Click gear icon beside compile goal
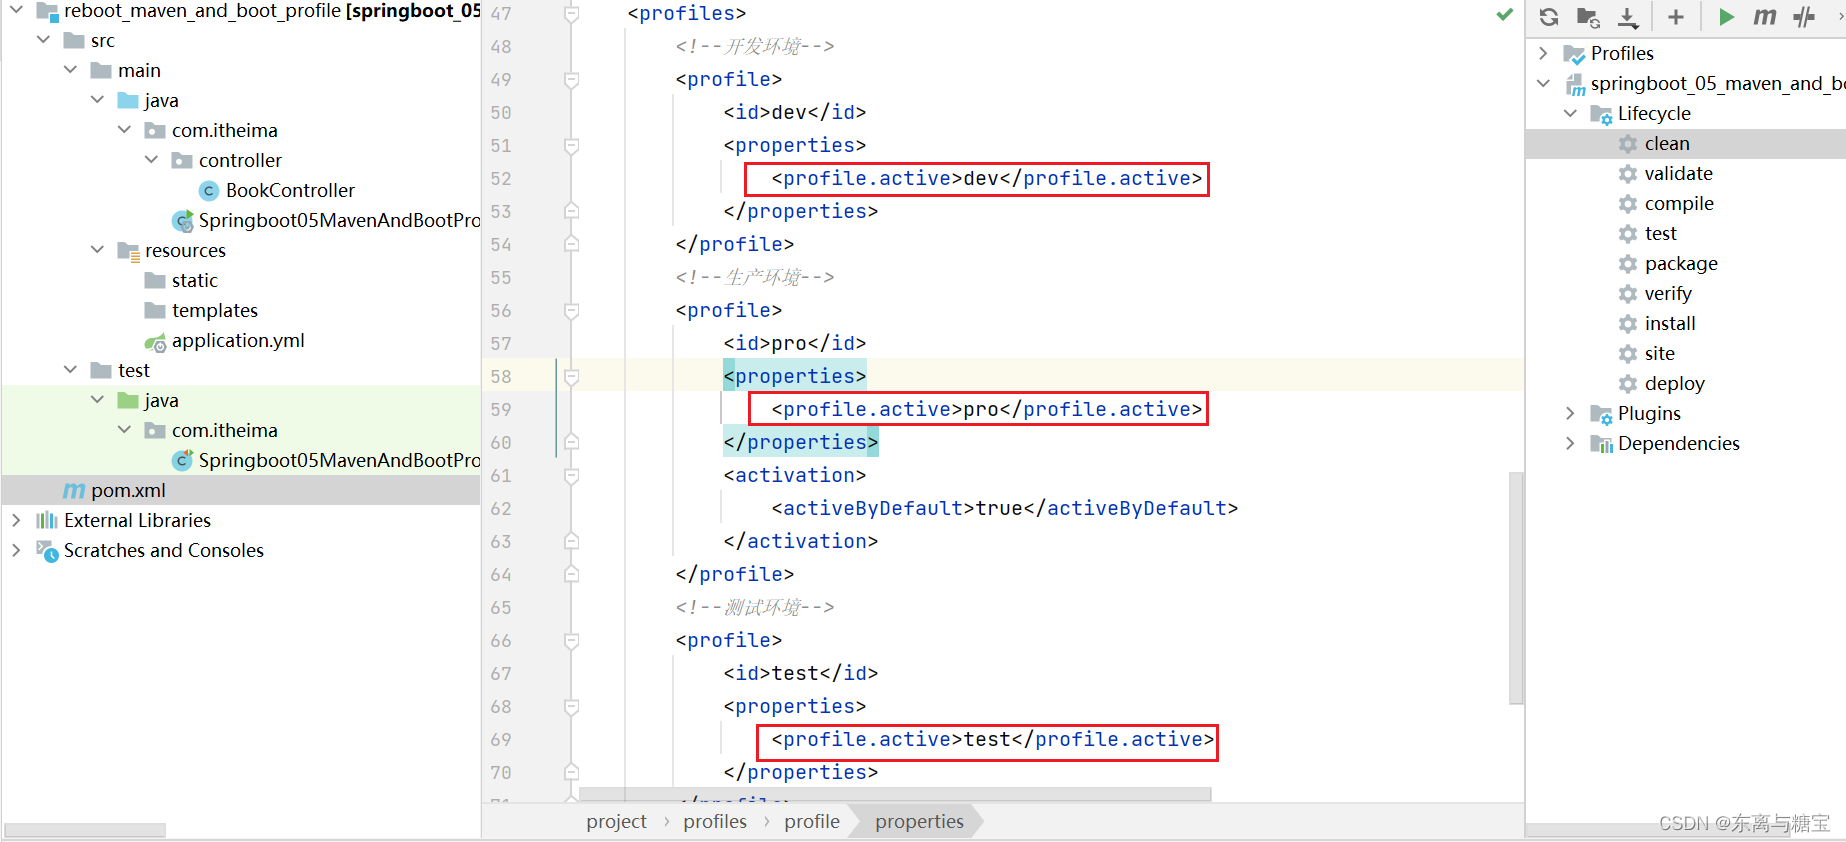 1628,204
